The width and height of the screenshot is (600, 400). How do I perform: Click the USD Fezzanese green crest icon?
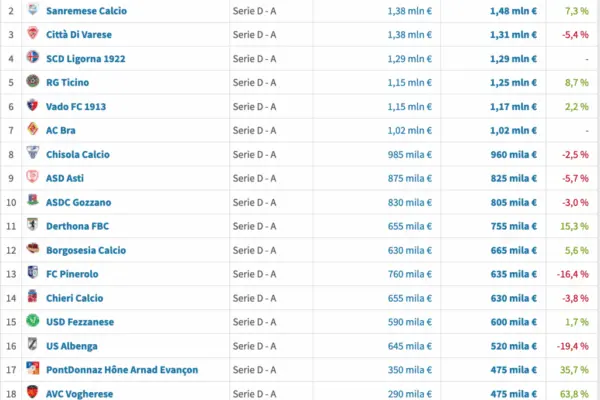(32, 322)
